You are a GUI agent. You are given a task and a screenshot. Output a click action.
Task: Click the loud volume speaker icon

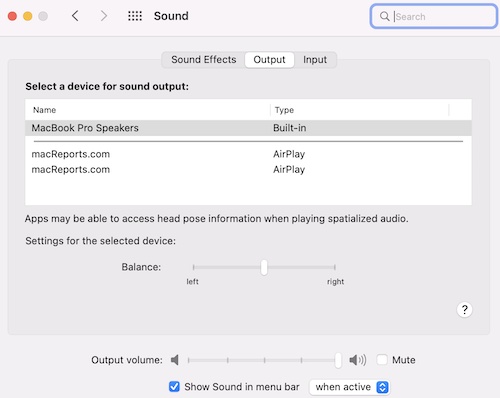coord(357,360)
